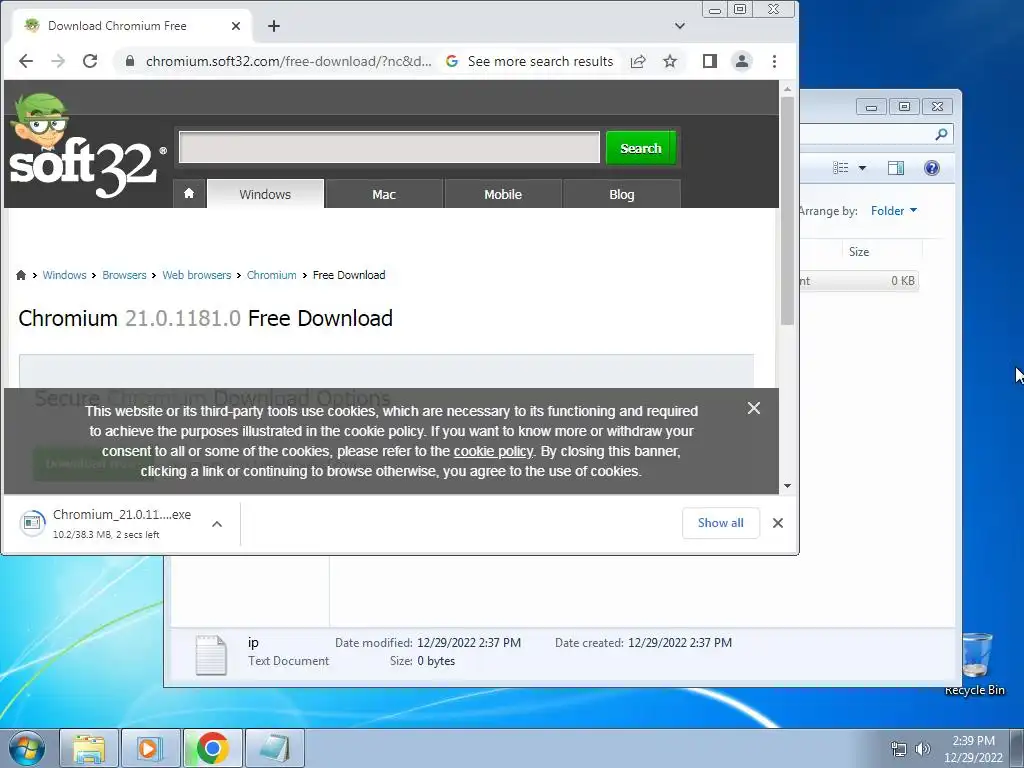Open the soft32 home icon tab

pos(189,194)
